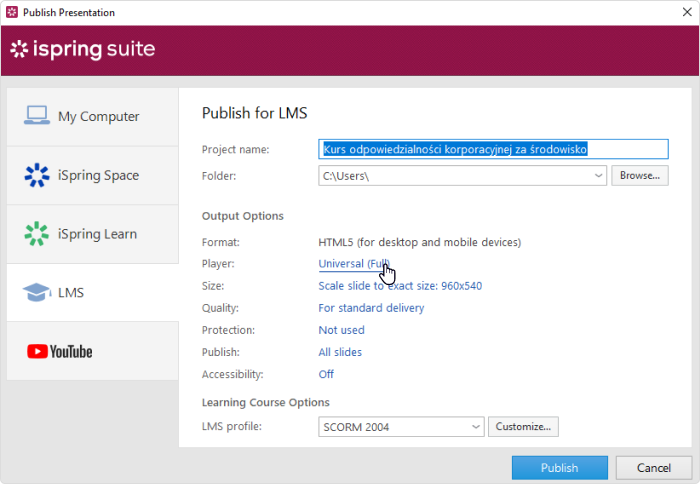
Task: Click the Publish: row label
Action: coord(221,352)
